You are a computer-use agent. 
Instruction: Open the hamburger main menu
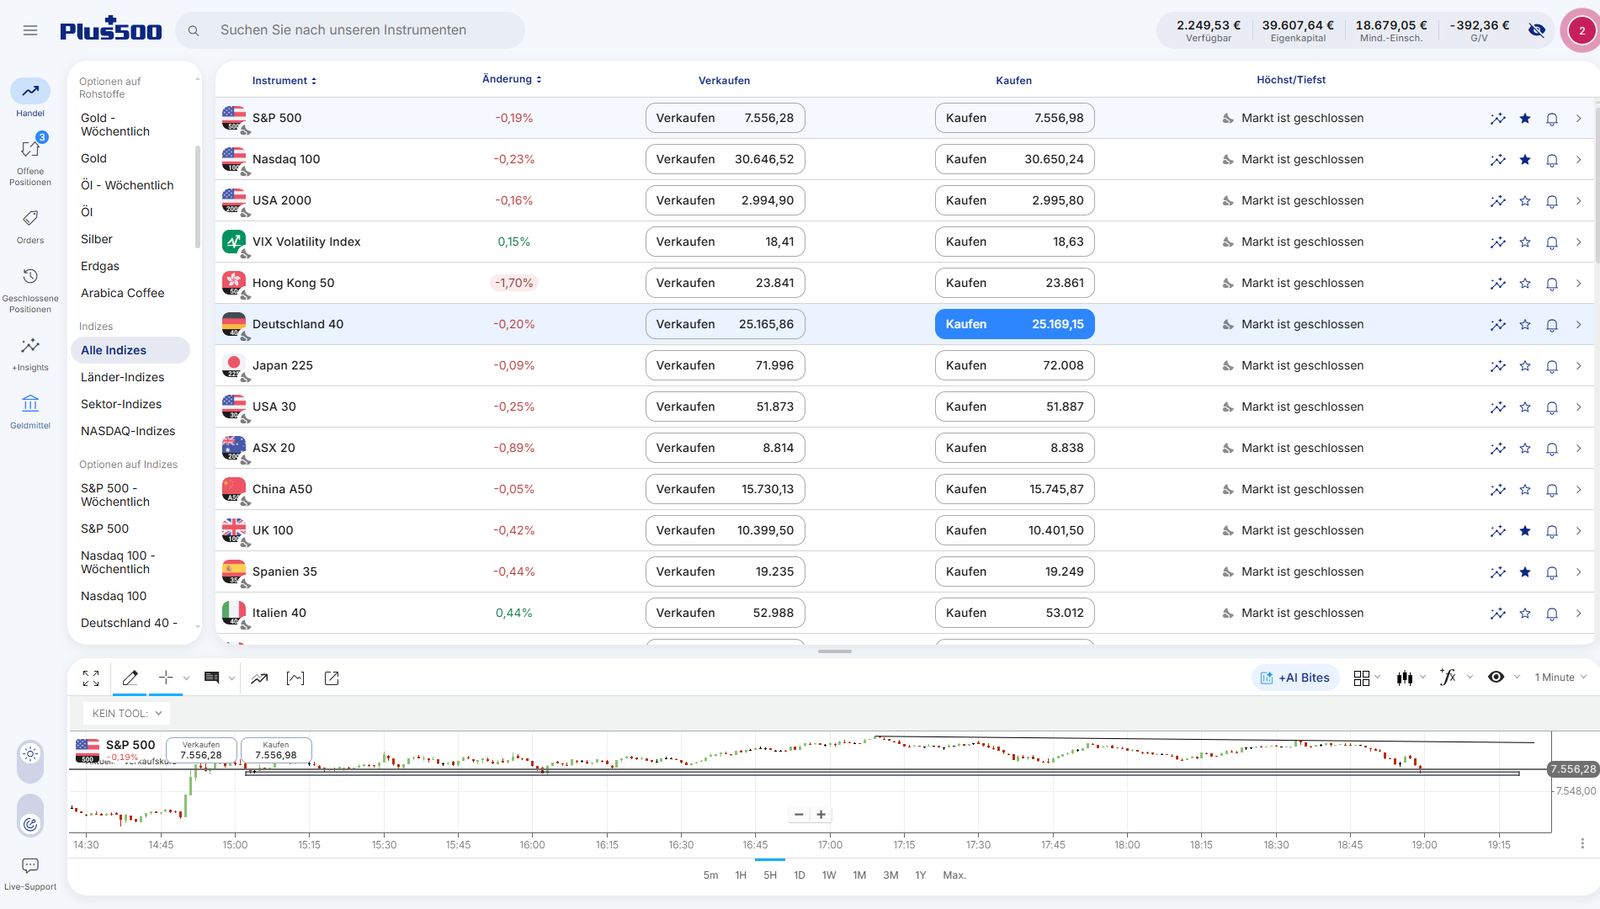pos(30,30)
